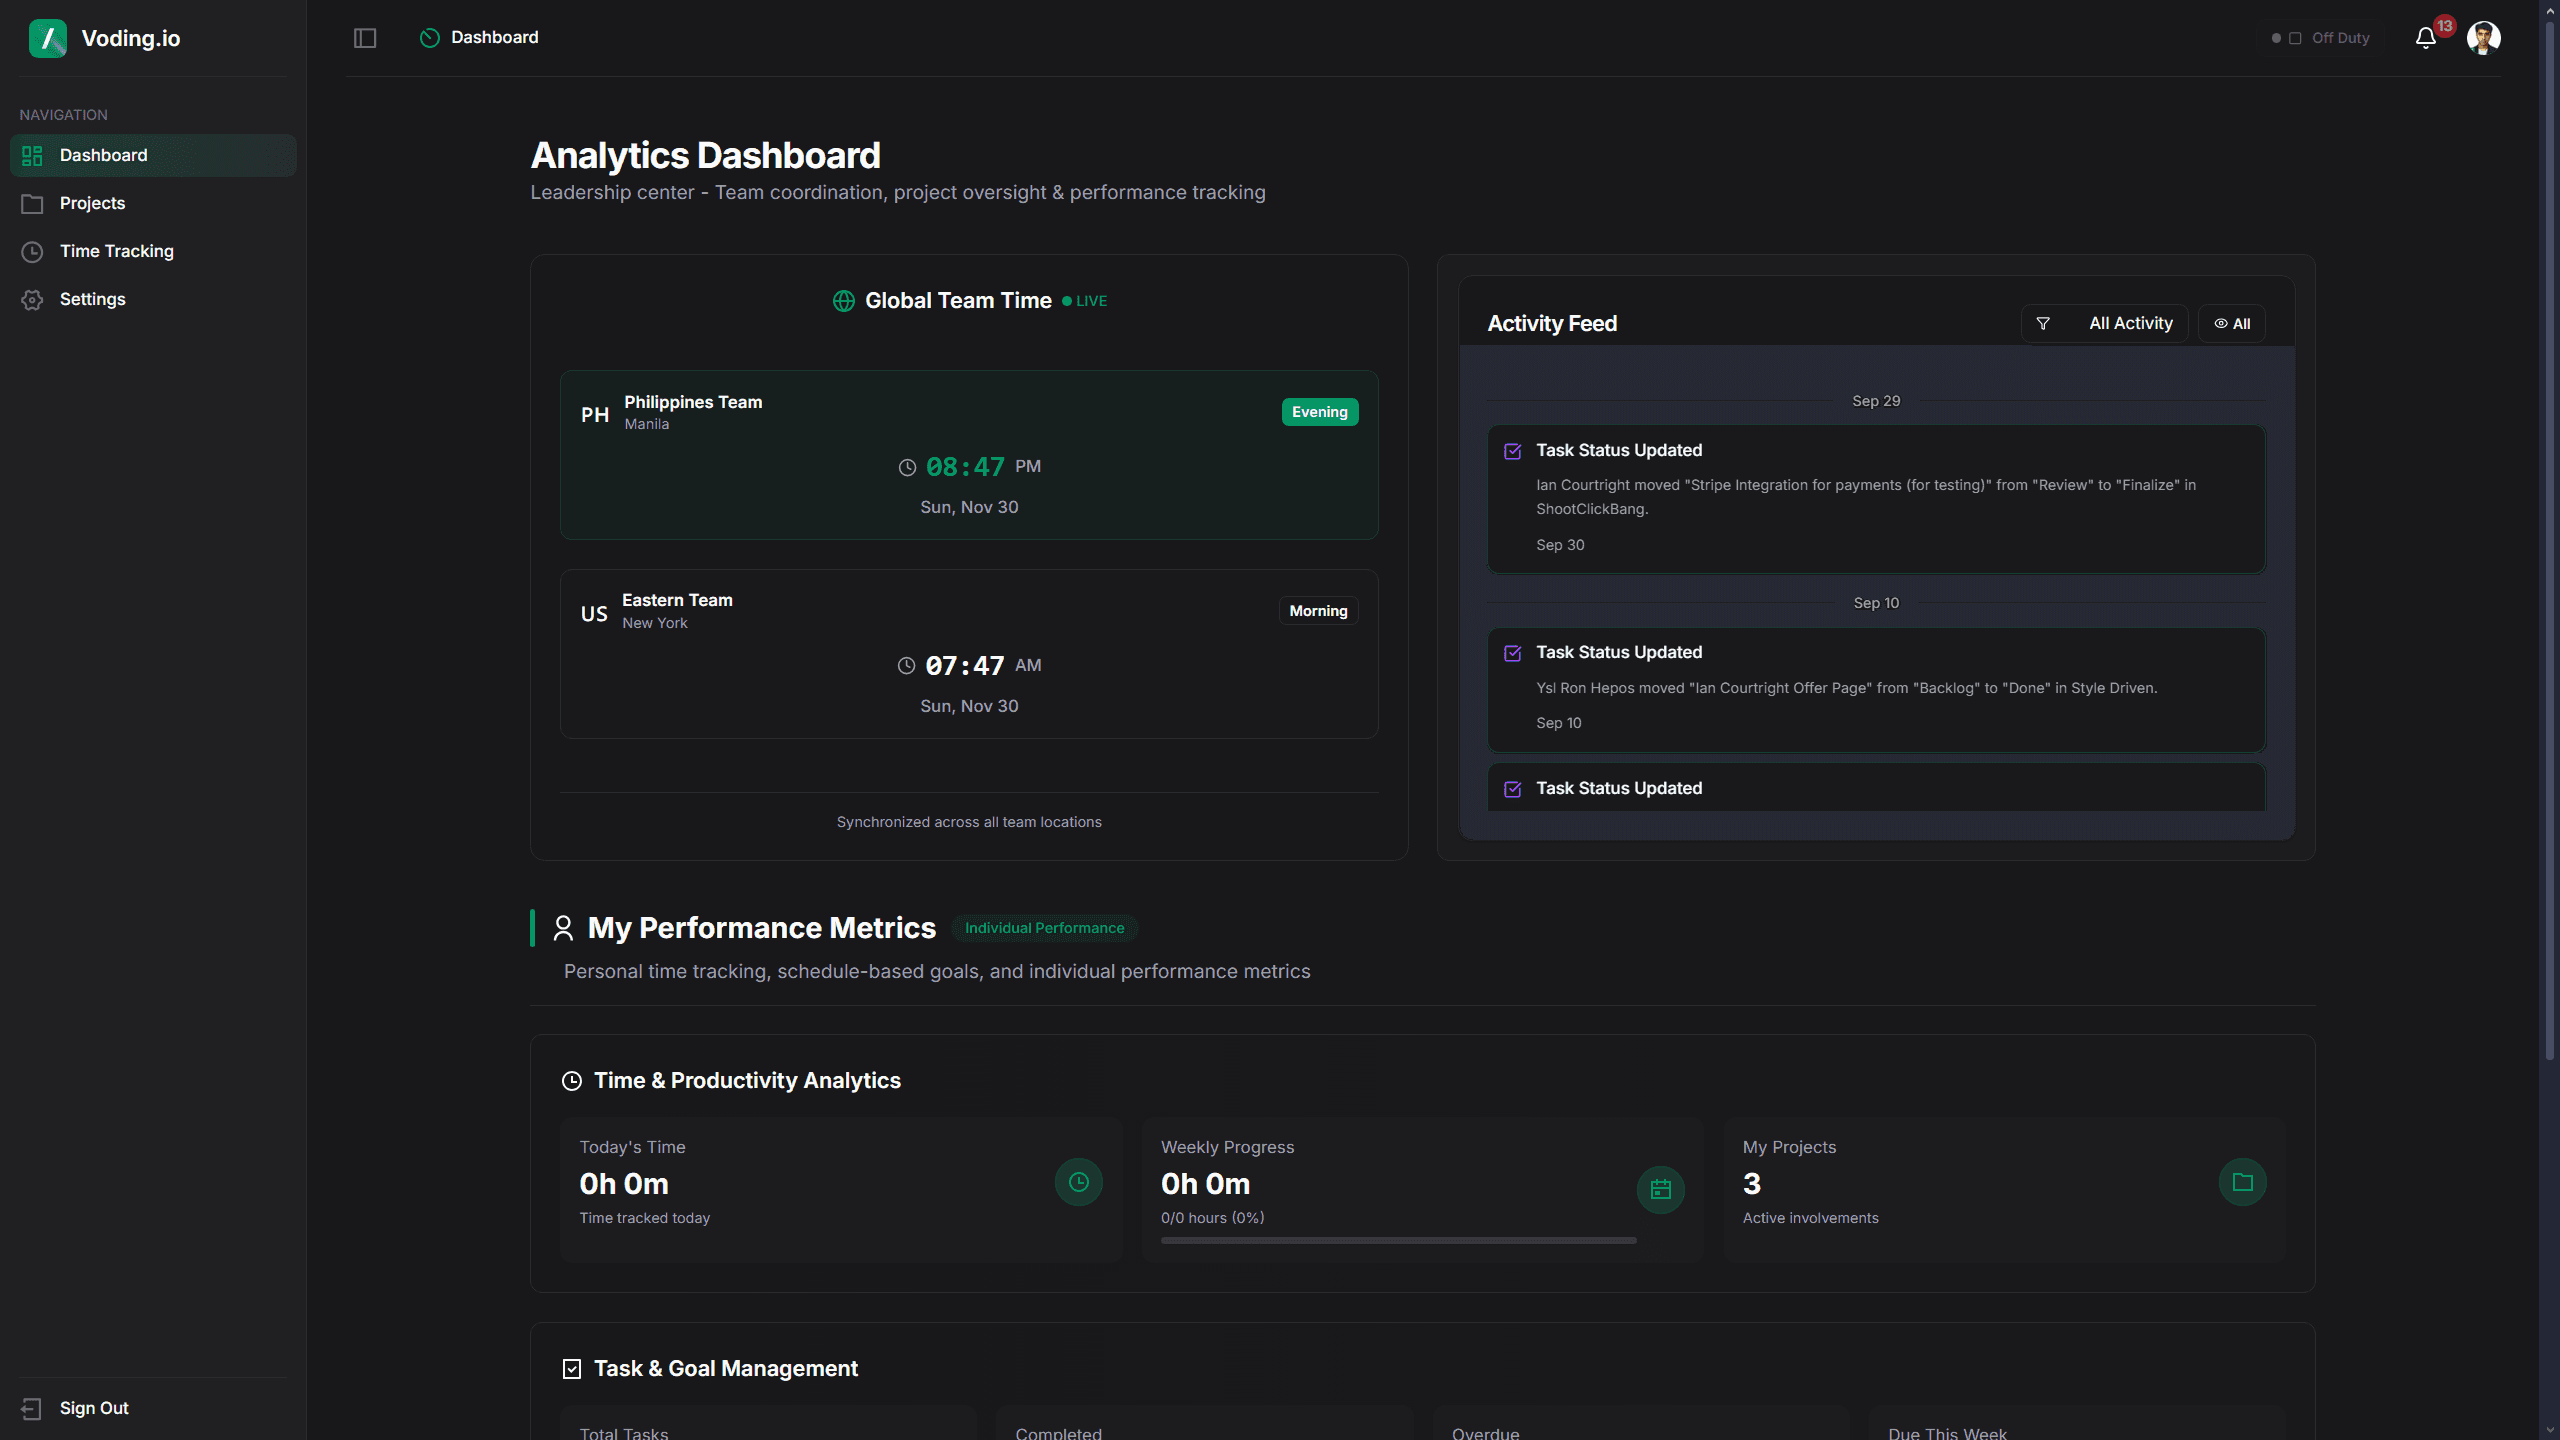Click the Morning badge on Eastern Team

pos(1318,611)
